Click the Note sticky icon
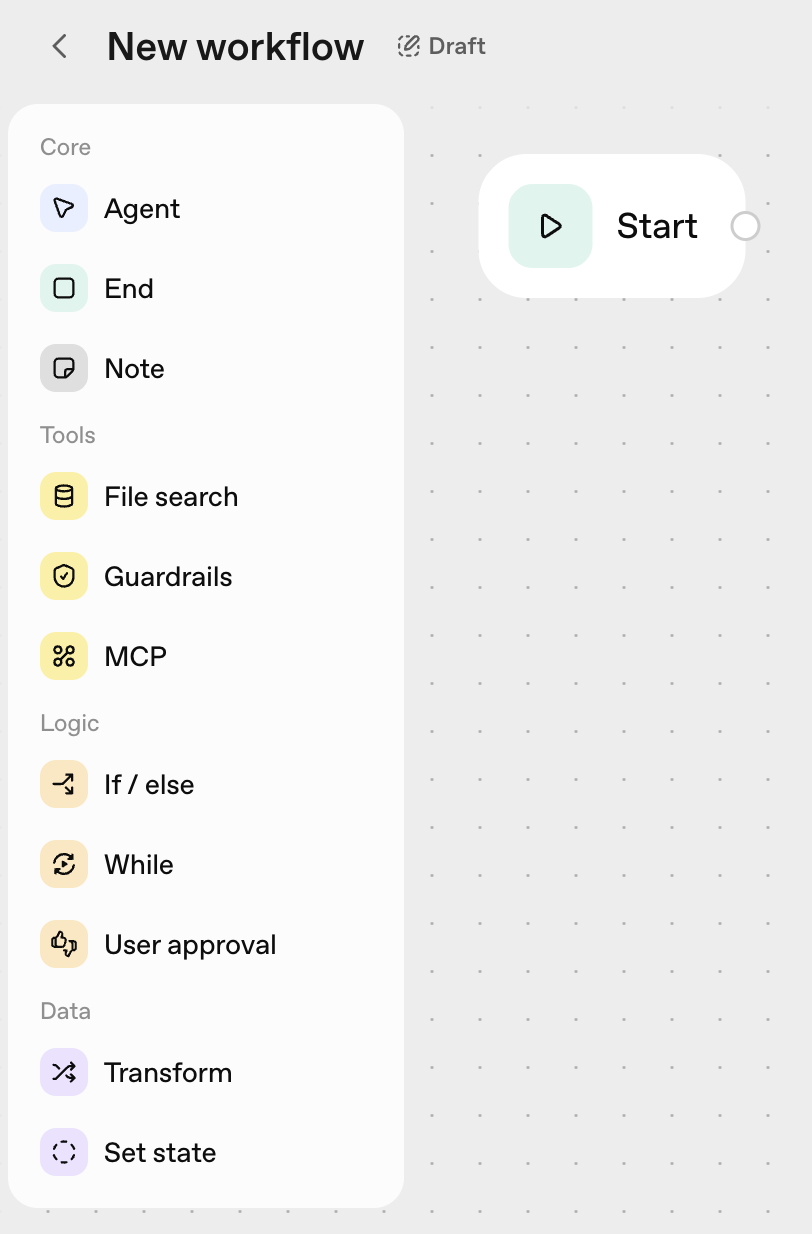Image resolution: width=812 pixels, height=1234 pixels. (x=64, y=368)
